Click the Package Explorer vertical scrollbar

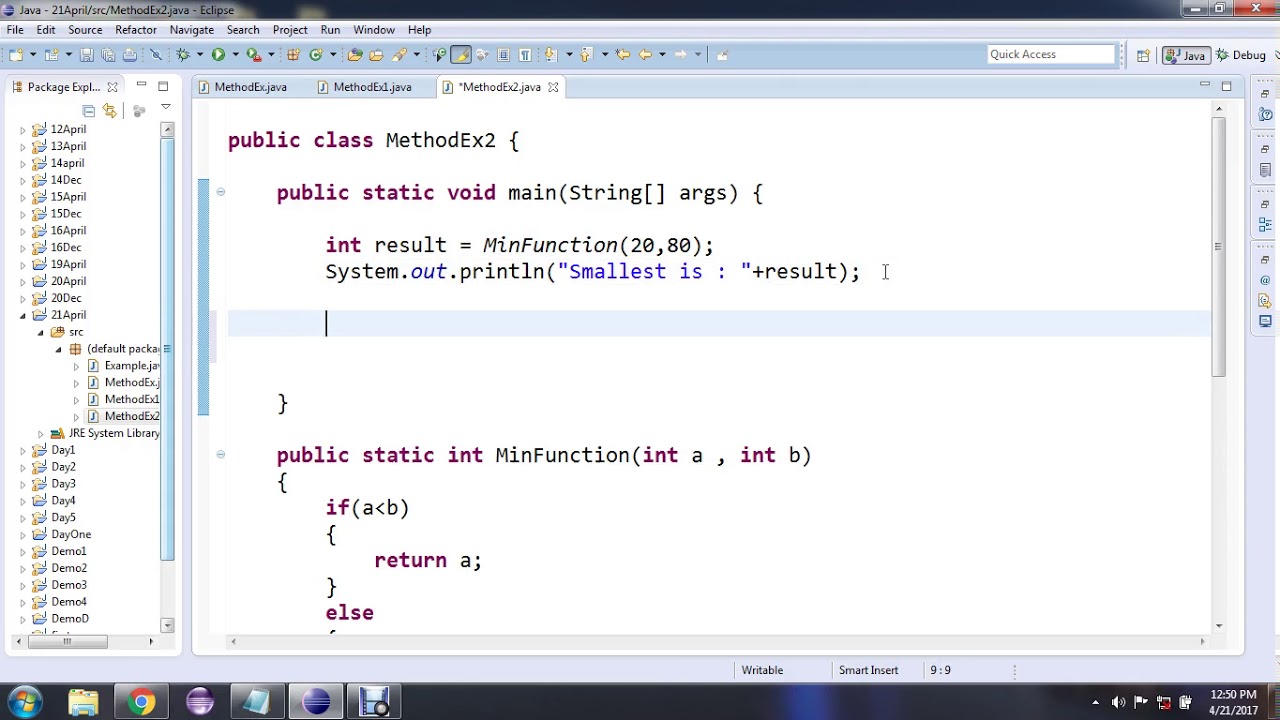pos(168,350)
